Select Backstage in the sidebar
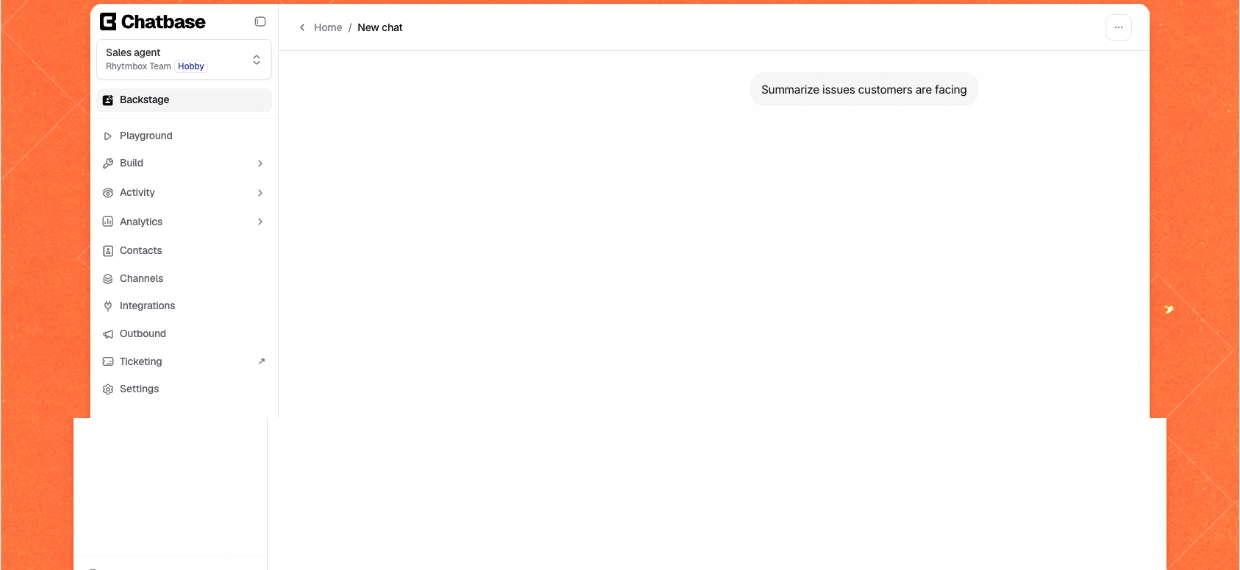 coord(184,100)
